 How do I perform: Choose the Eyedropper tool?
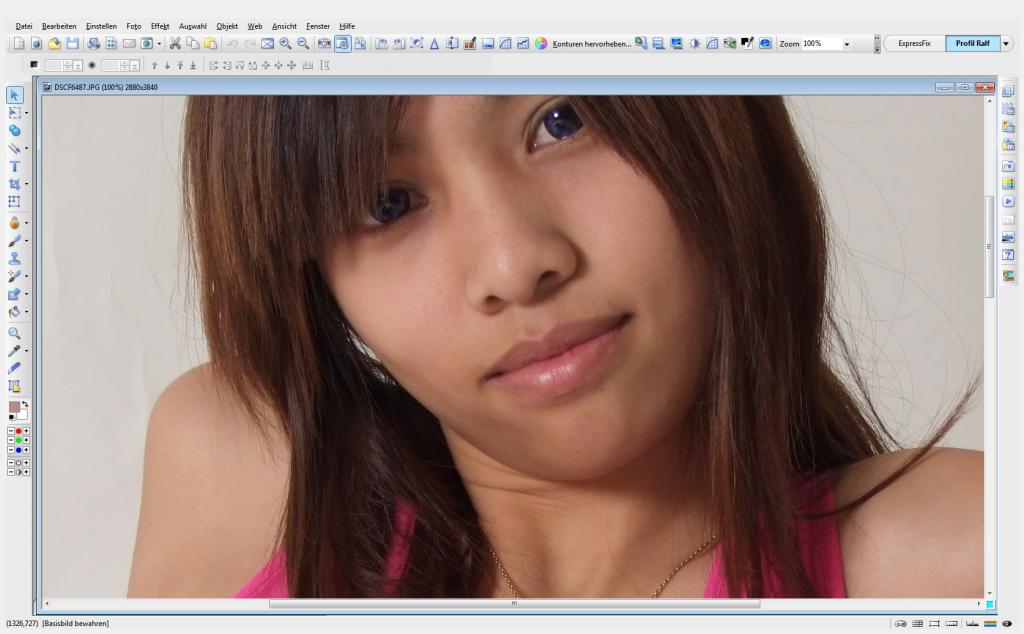(14, 351)
